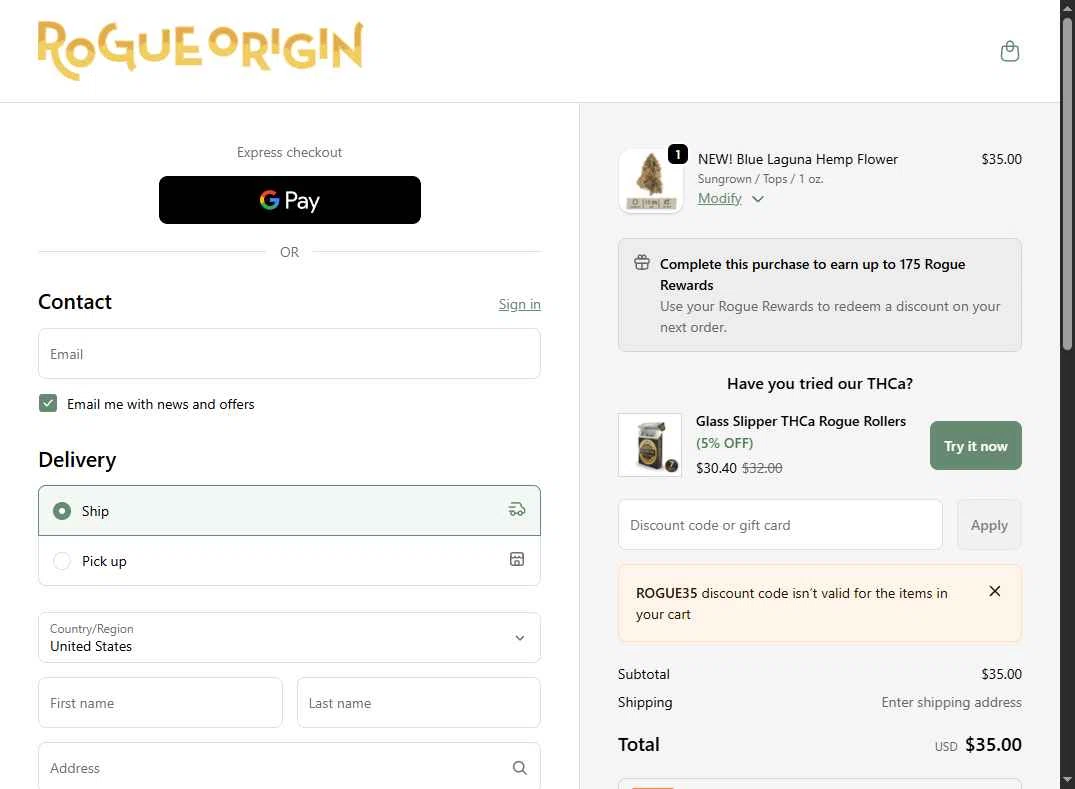Image resolution: width=1075 pixels, height=789 pixels.
Task: Click the quantity badge on Blue Laguna
Action: (678, 154)
